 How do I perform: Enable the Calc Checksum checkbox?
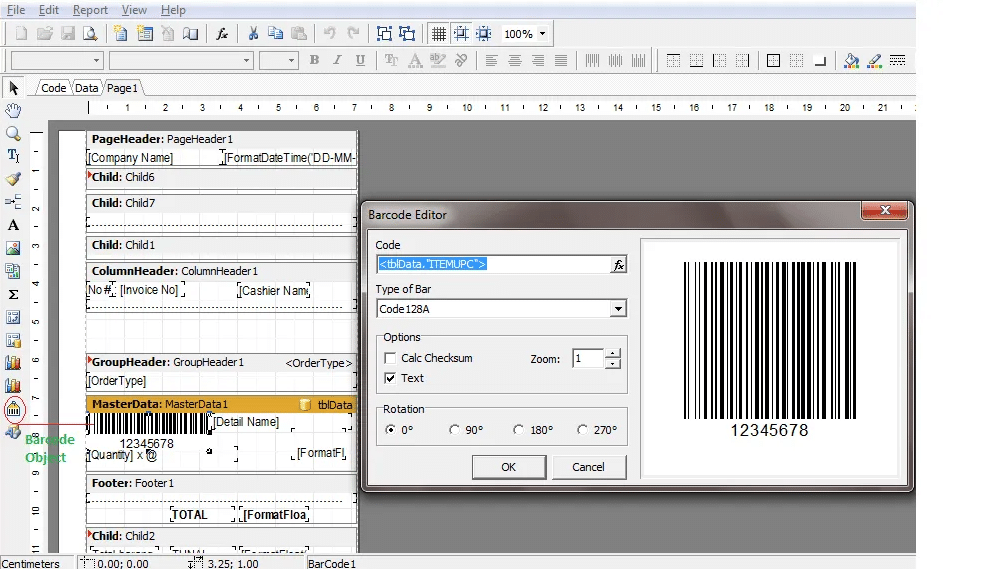coord(391,358)
